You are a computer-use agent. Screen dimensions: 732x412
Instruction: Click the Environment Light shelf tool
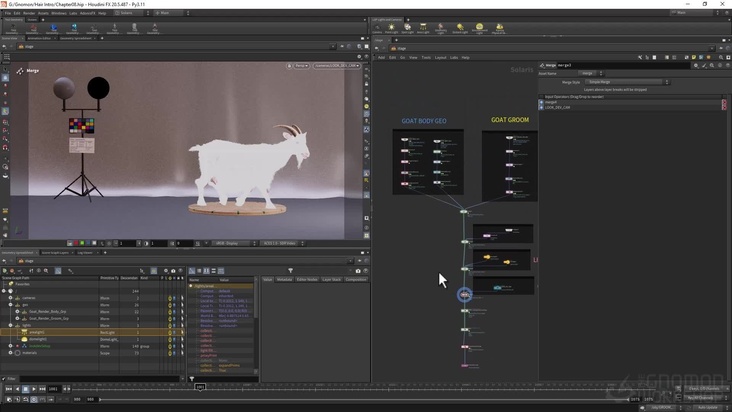(479, 28)
